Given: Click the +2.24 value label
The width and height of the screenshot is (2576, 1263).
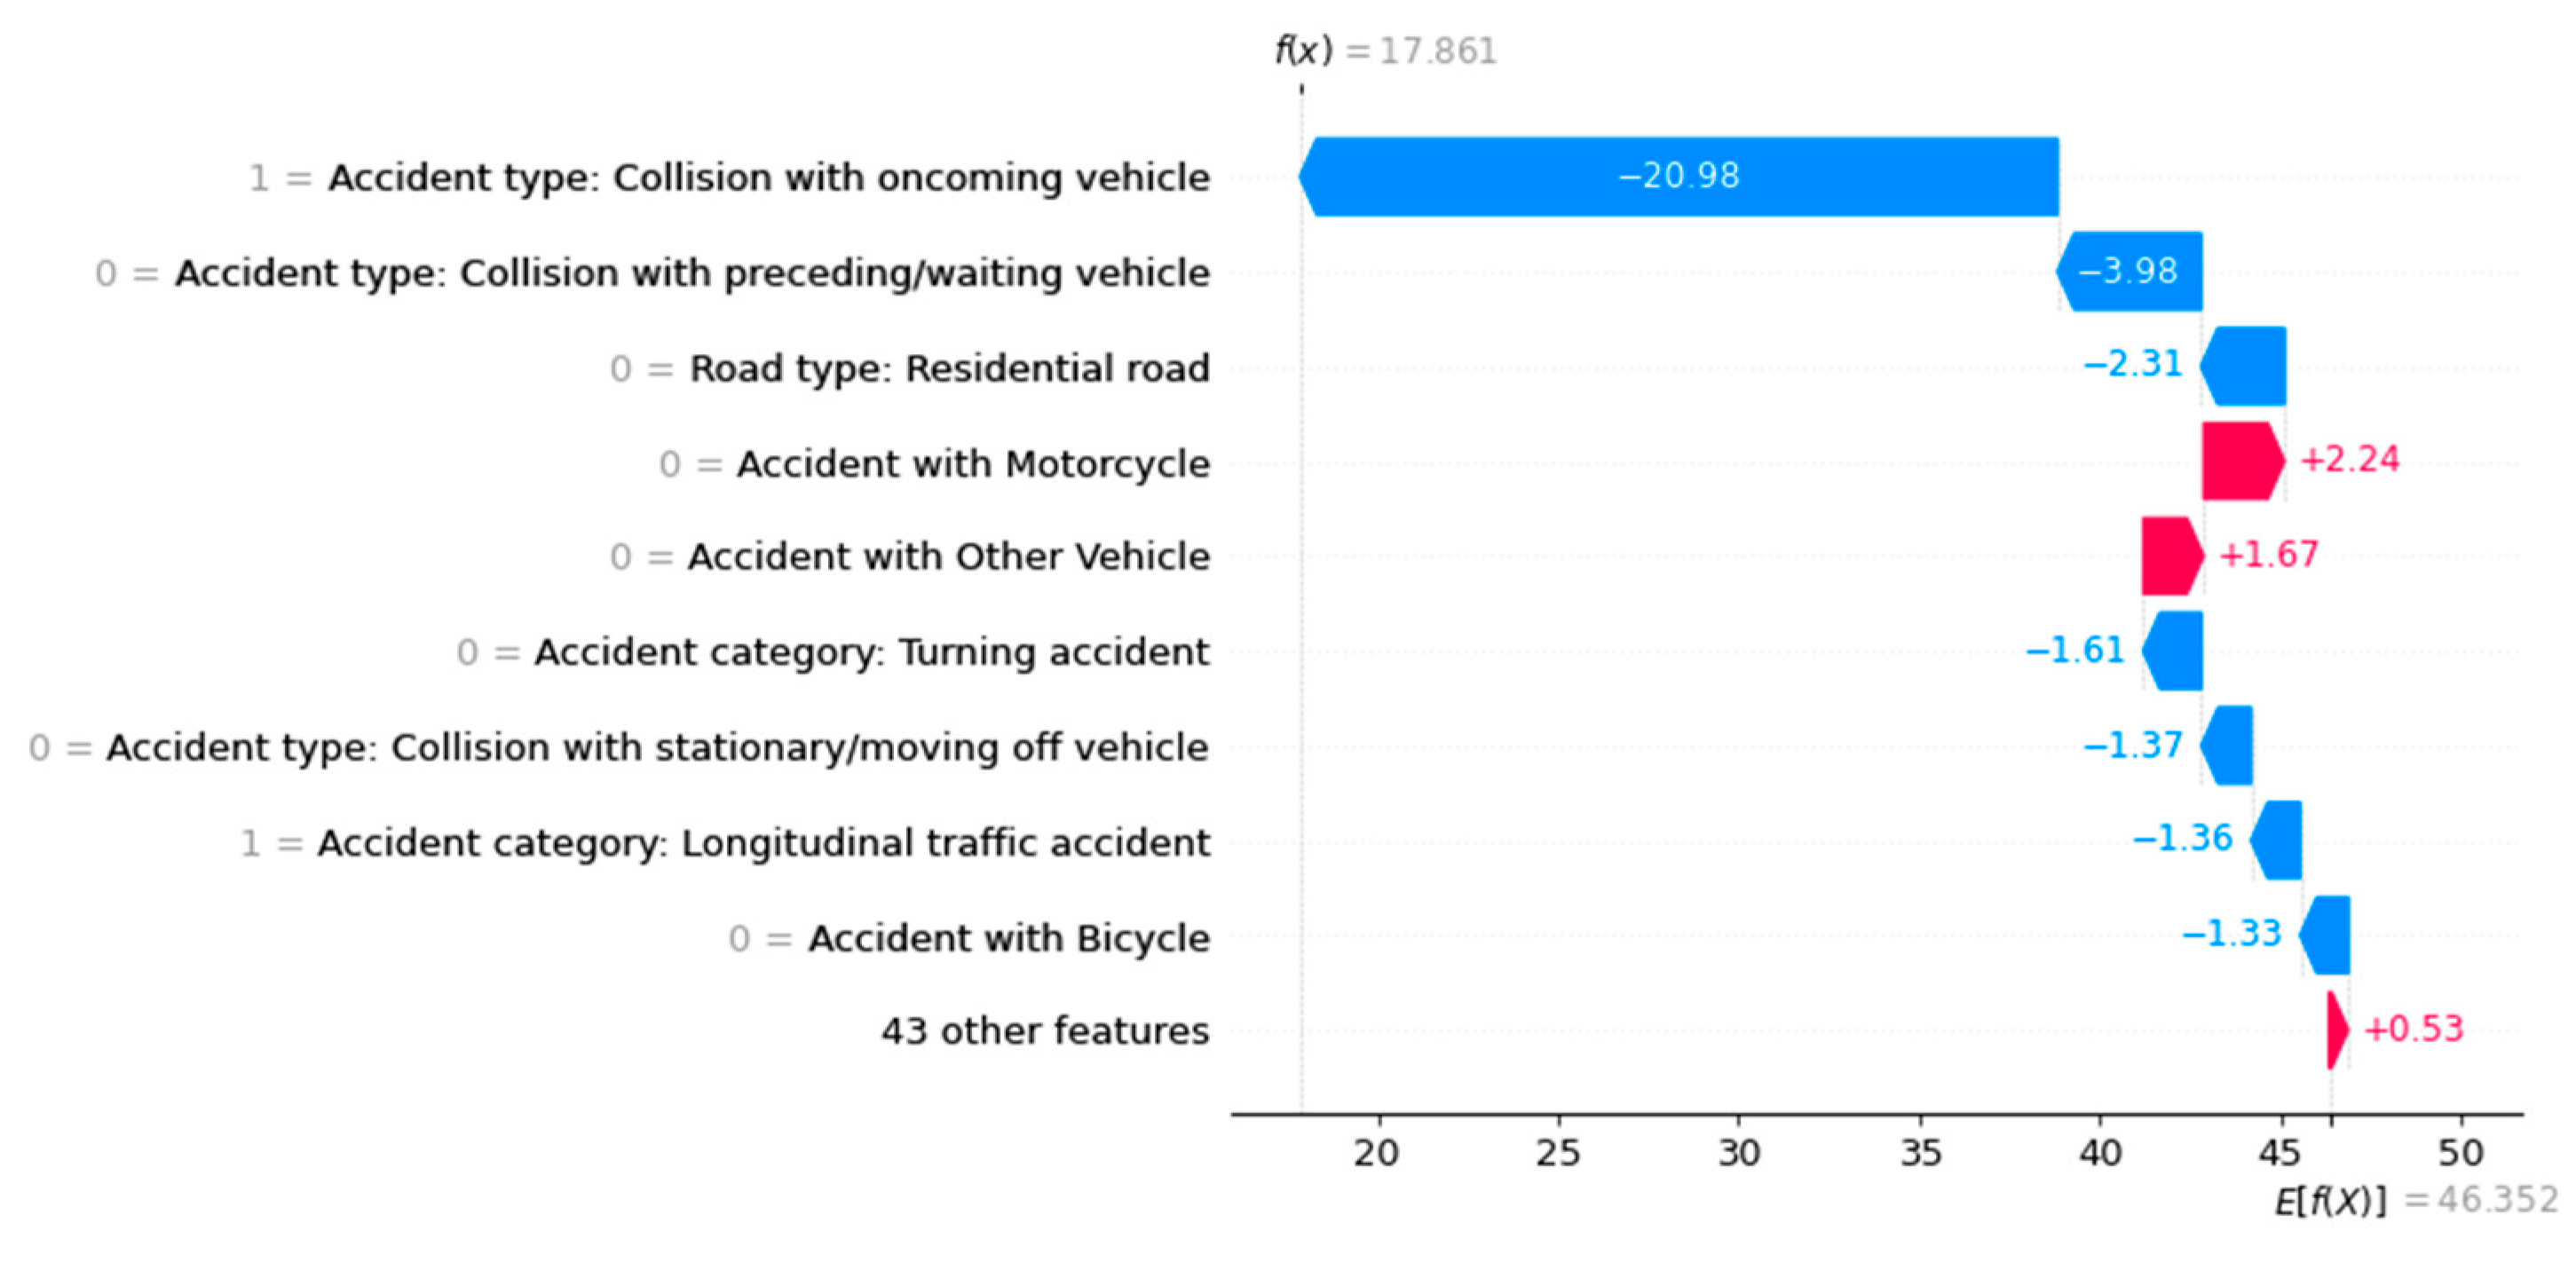Looking at the screenshot, I should pyautogui.click(x=2349, y=459).
